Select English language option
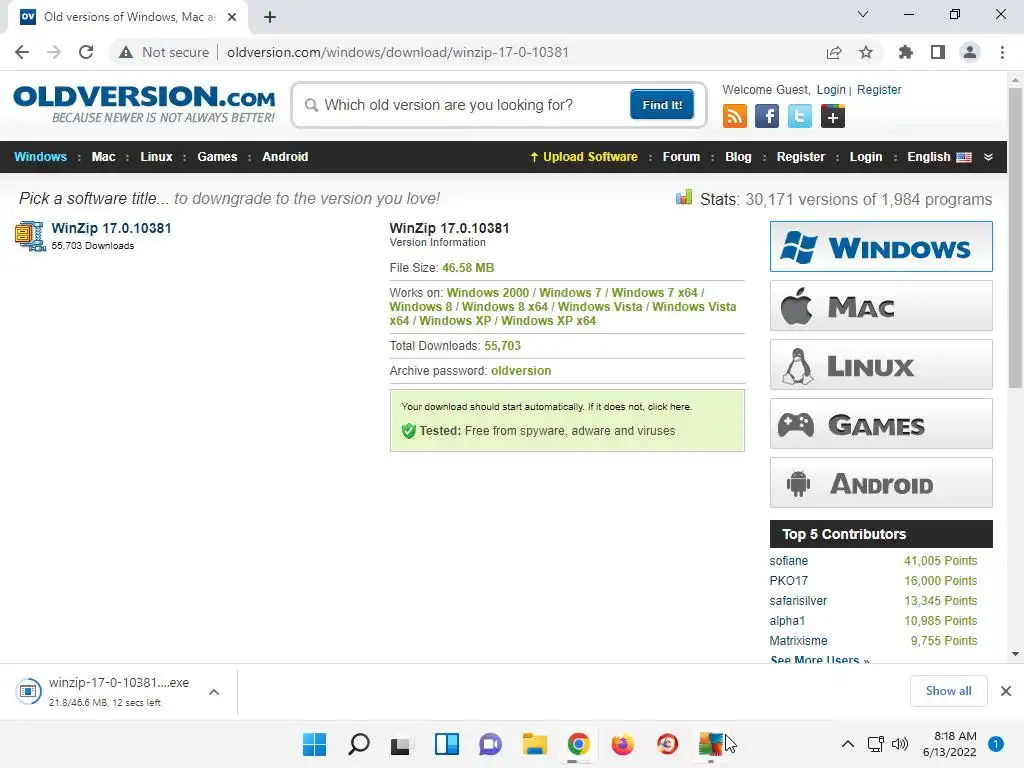The width and height of the screenshot is (1024, 768). click(939, 157)
